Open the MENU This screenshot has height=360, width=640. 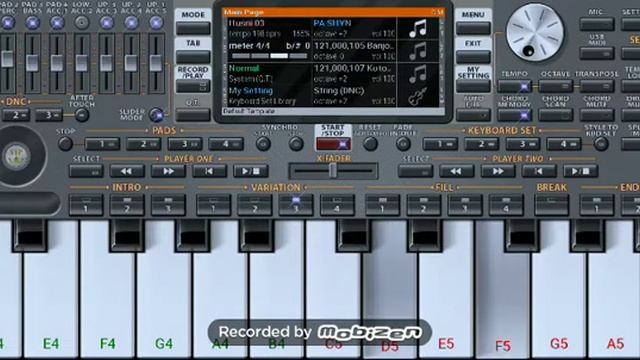tap(473, 28)
